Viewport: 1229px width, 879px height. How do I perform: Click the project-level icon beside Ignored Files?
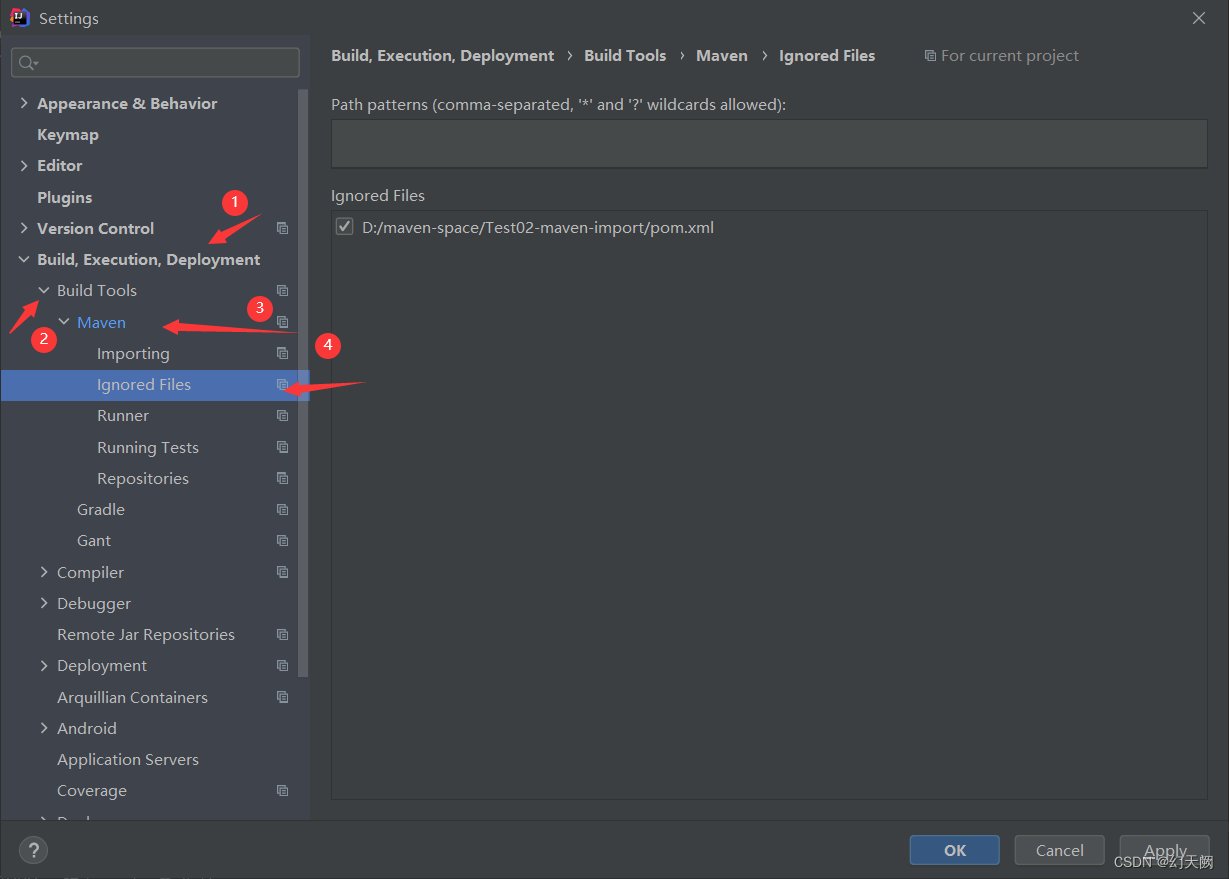click(x=282, y=385)
